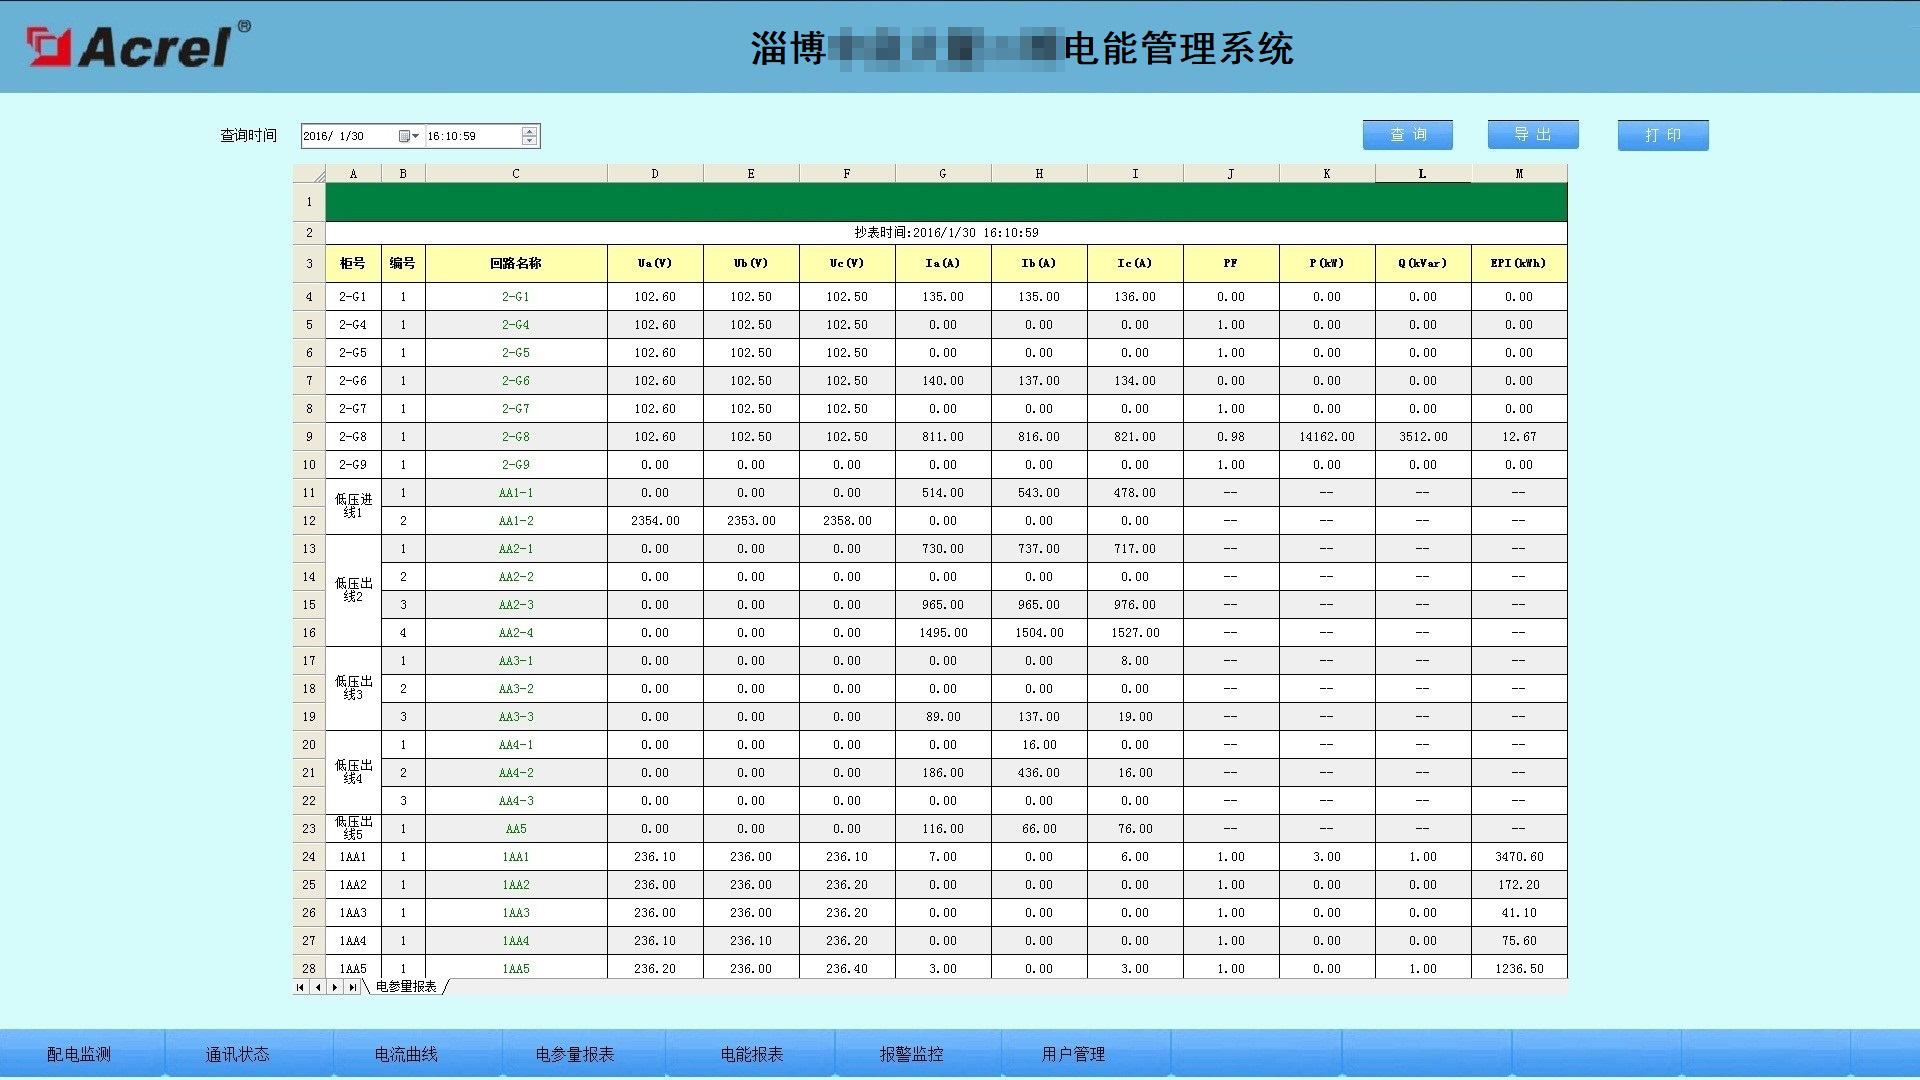Open 报警监控 alarm monitoring page
The height and width of the screenshot is (1080, 1920).
pyautogui.click(x=911, y=1054)
